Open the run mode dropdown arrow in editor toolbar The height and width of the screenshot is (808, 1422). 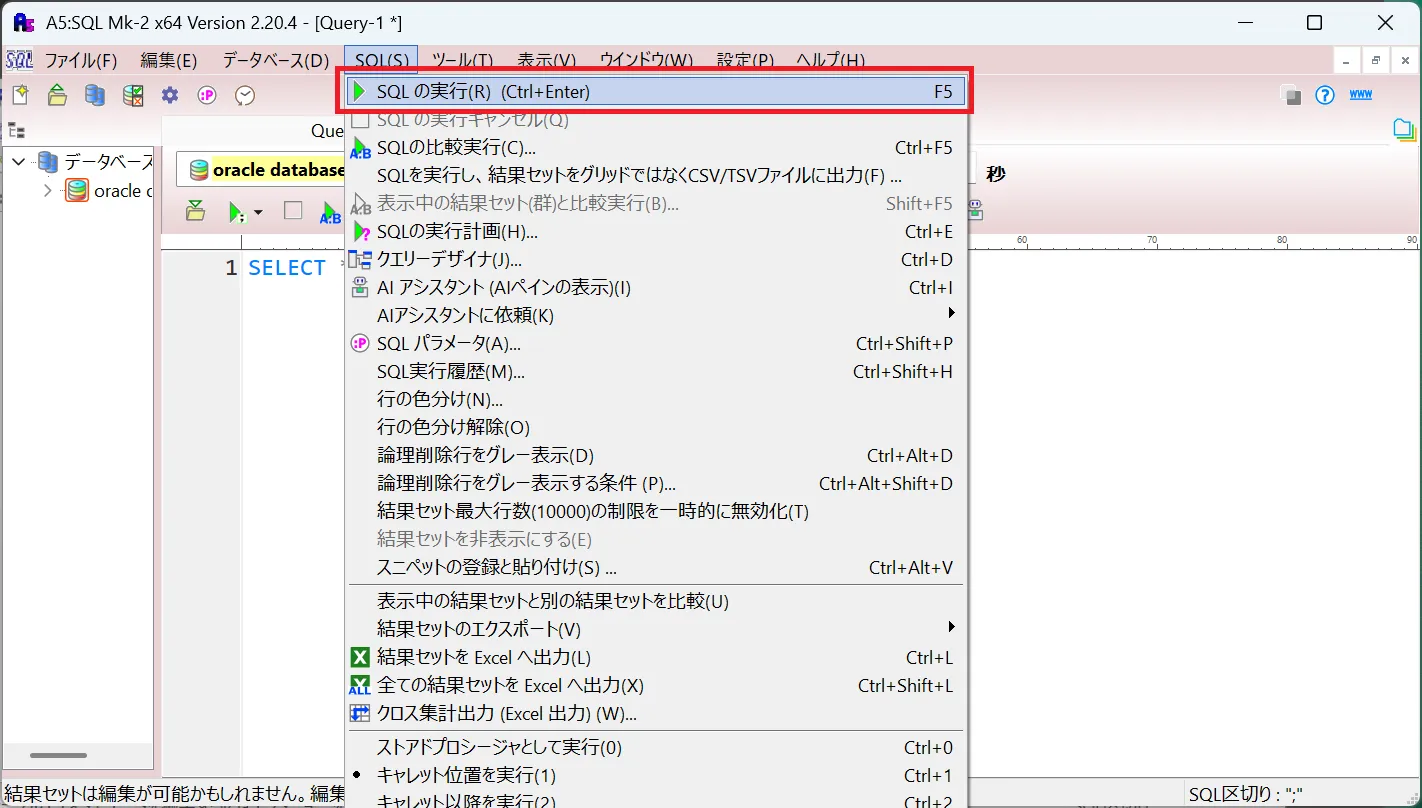click(258, 212)
